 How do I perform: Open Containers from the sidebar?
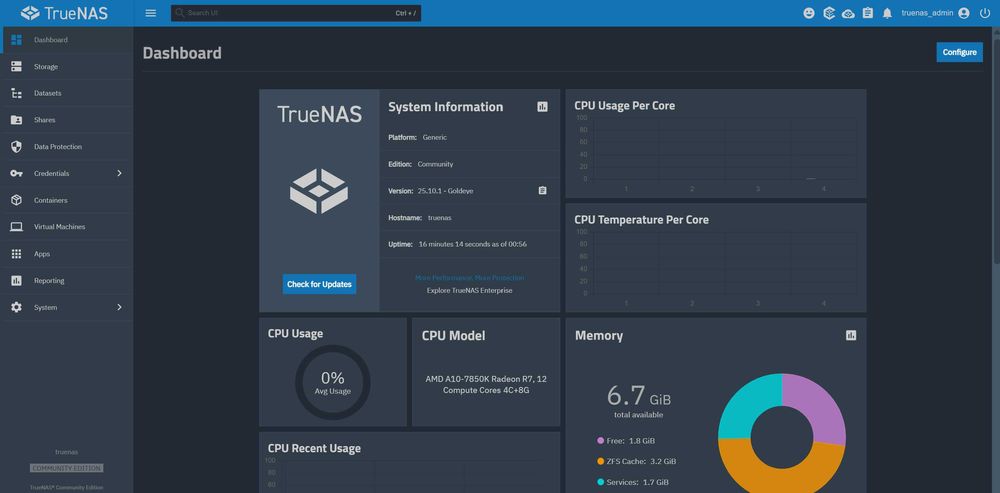click(x=67, y=200)
